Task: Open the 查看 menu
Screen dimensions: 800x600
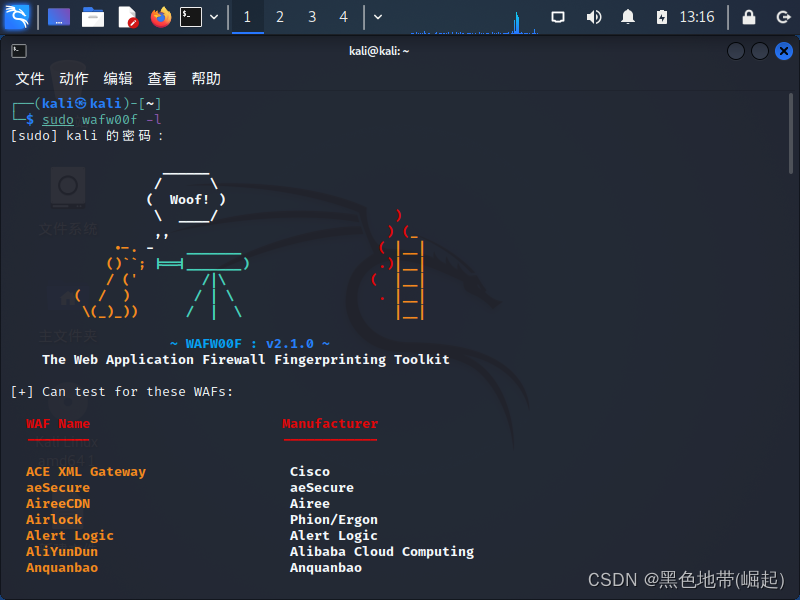Action: click(162, 79)
